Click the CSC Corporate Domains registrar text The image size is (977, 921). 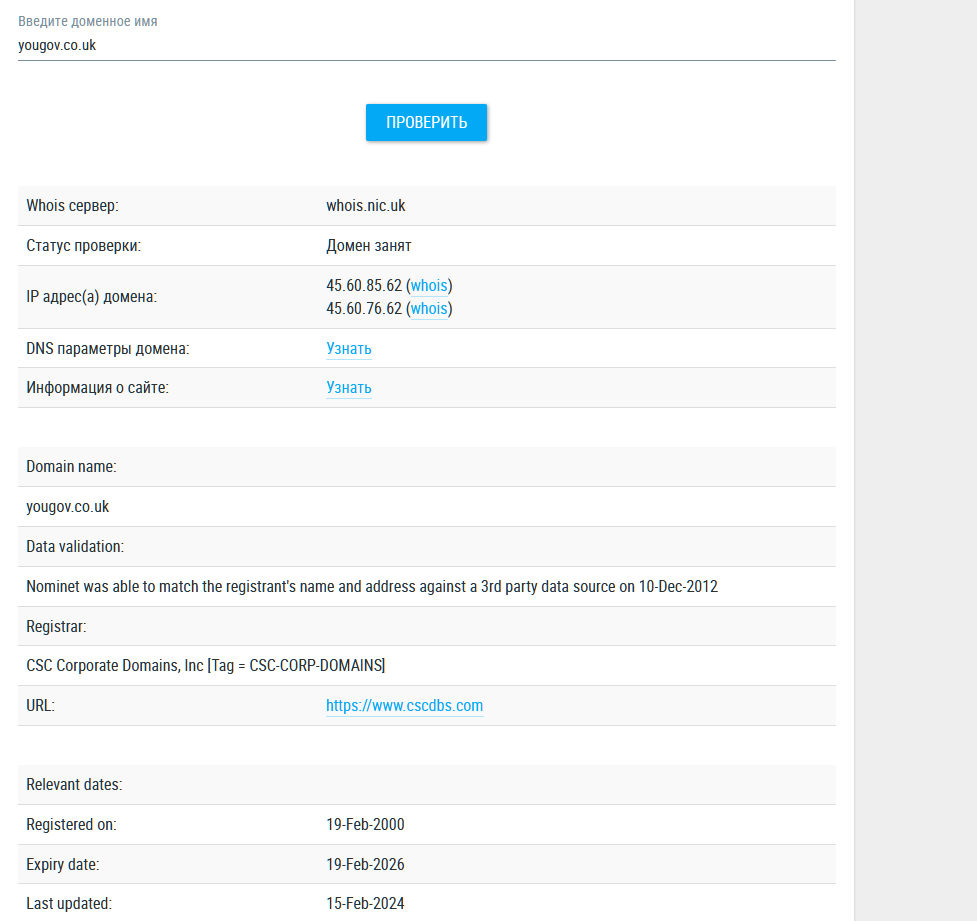tap(205, 666)
